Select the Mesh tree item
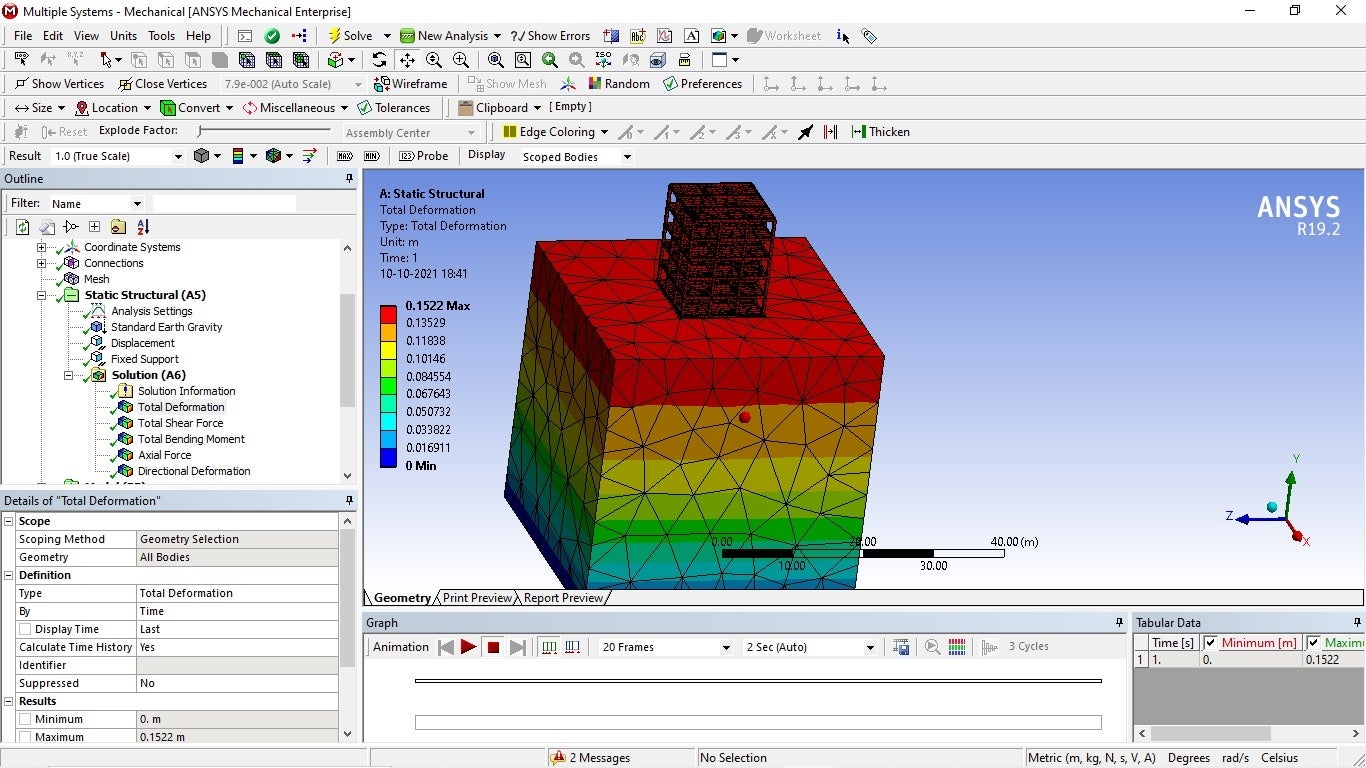Image resolution: width=1366 pixels, height=768 pixels. (x=96, y=279)
